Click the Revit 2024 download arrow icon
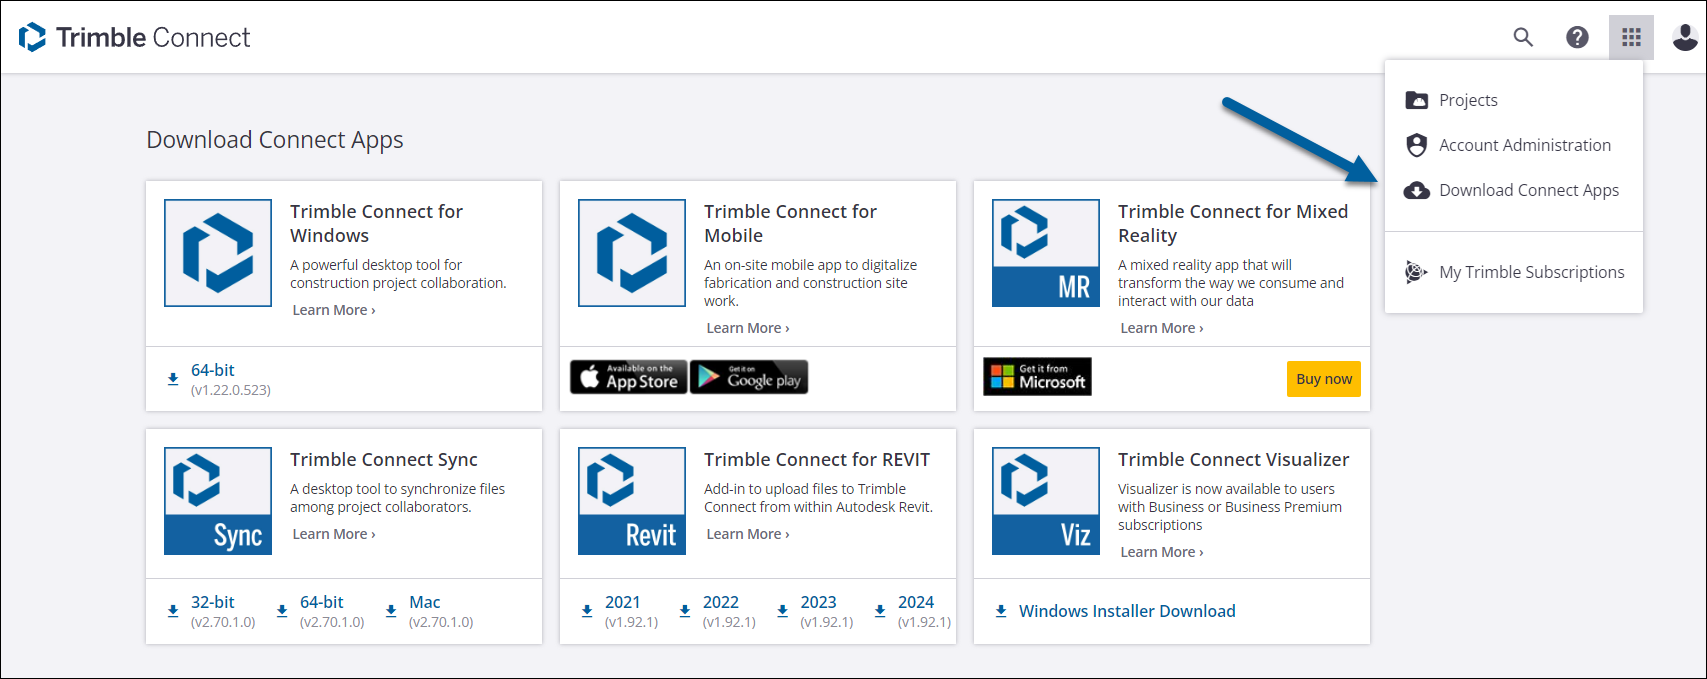Image resolution: width=1707 pixels, height=679 pixels. [x=880, y=611]
